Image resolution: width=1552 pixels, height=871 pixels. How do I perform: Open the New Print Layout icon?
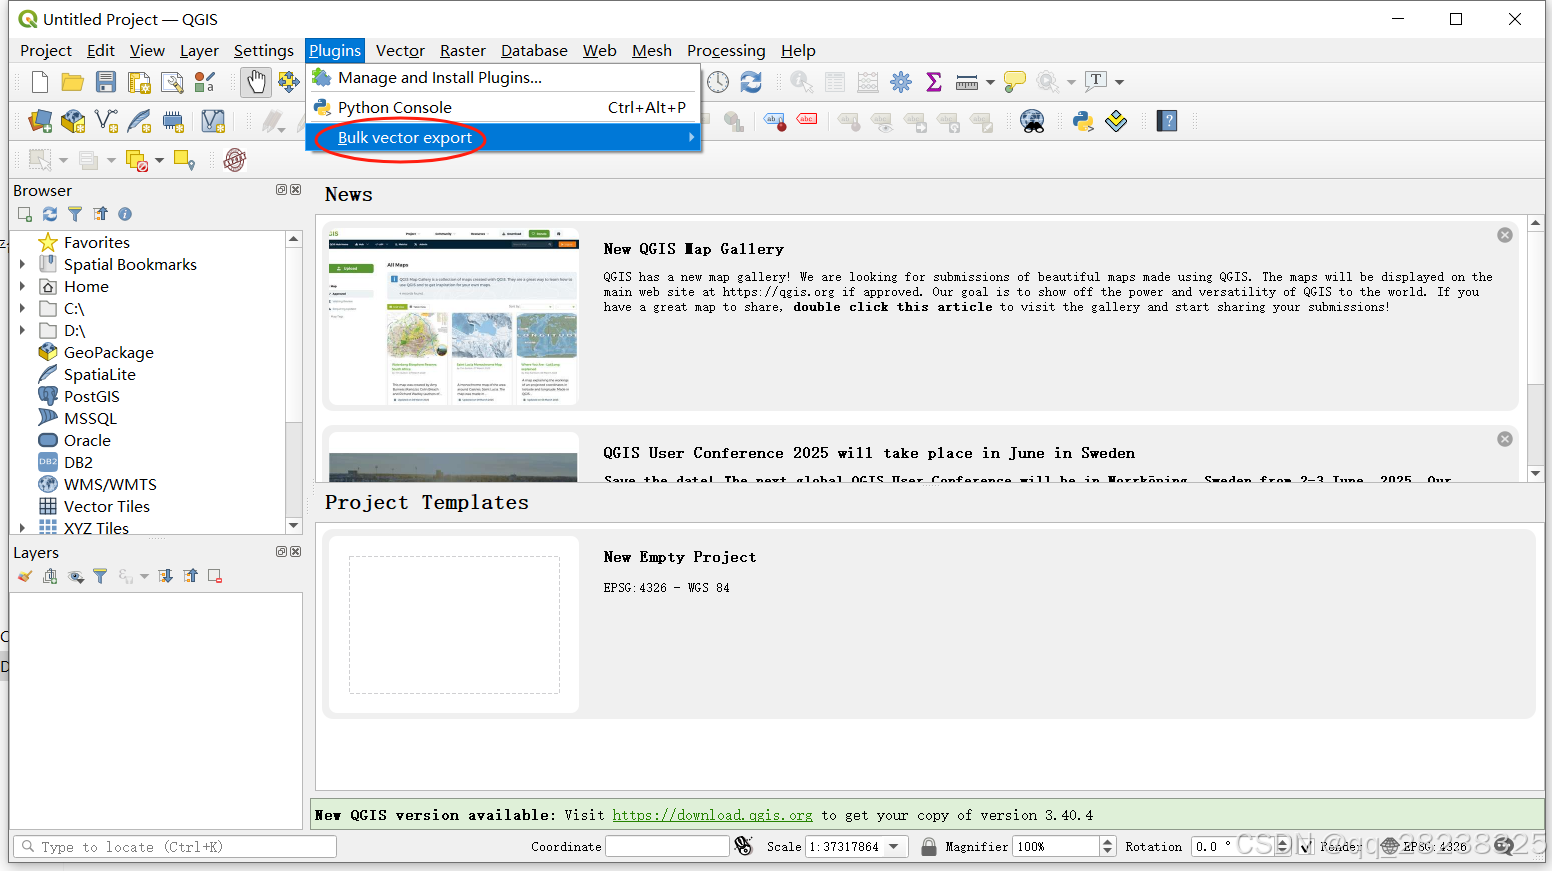139,82
